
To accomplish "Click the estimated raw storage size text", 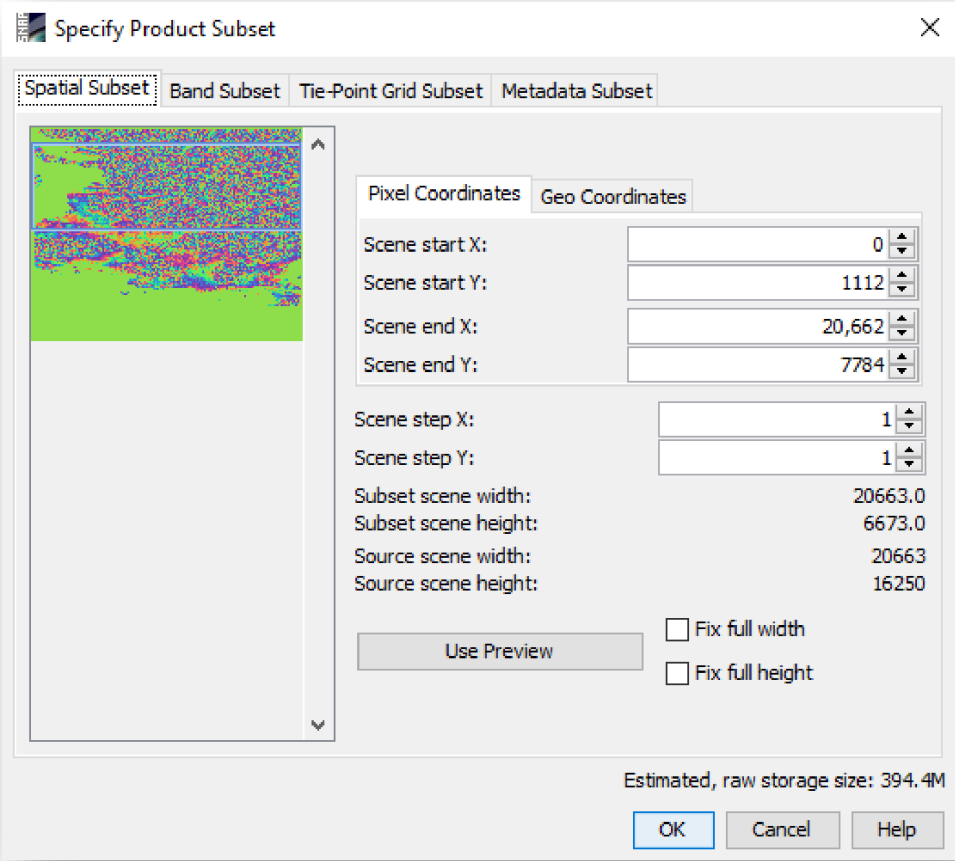I will [x=784, y=781].
